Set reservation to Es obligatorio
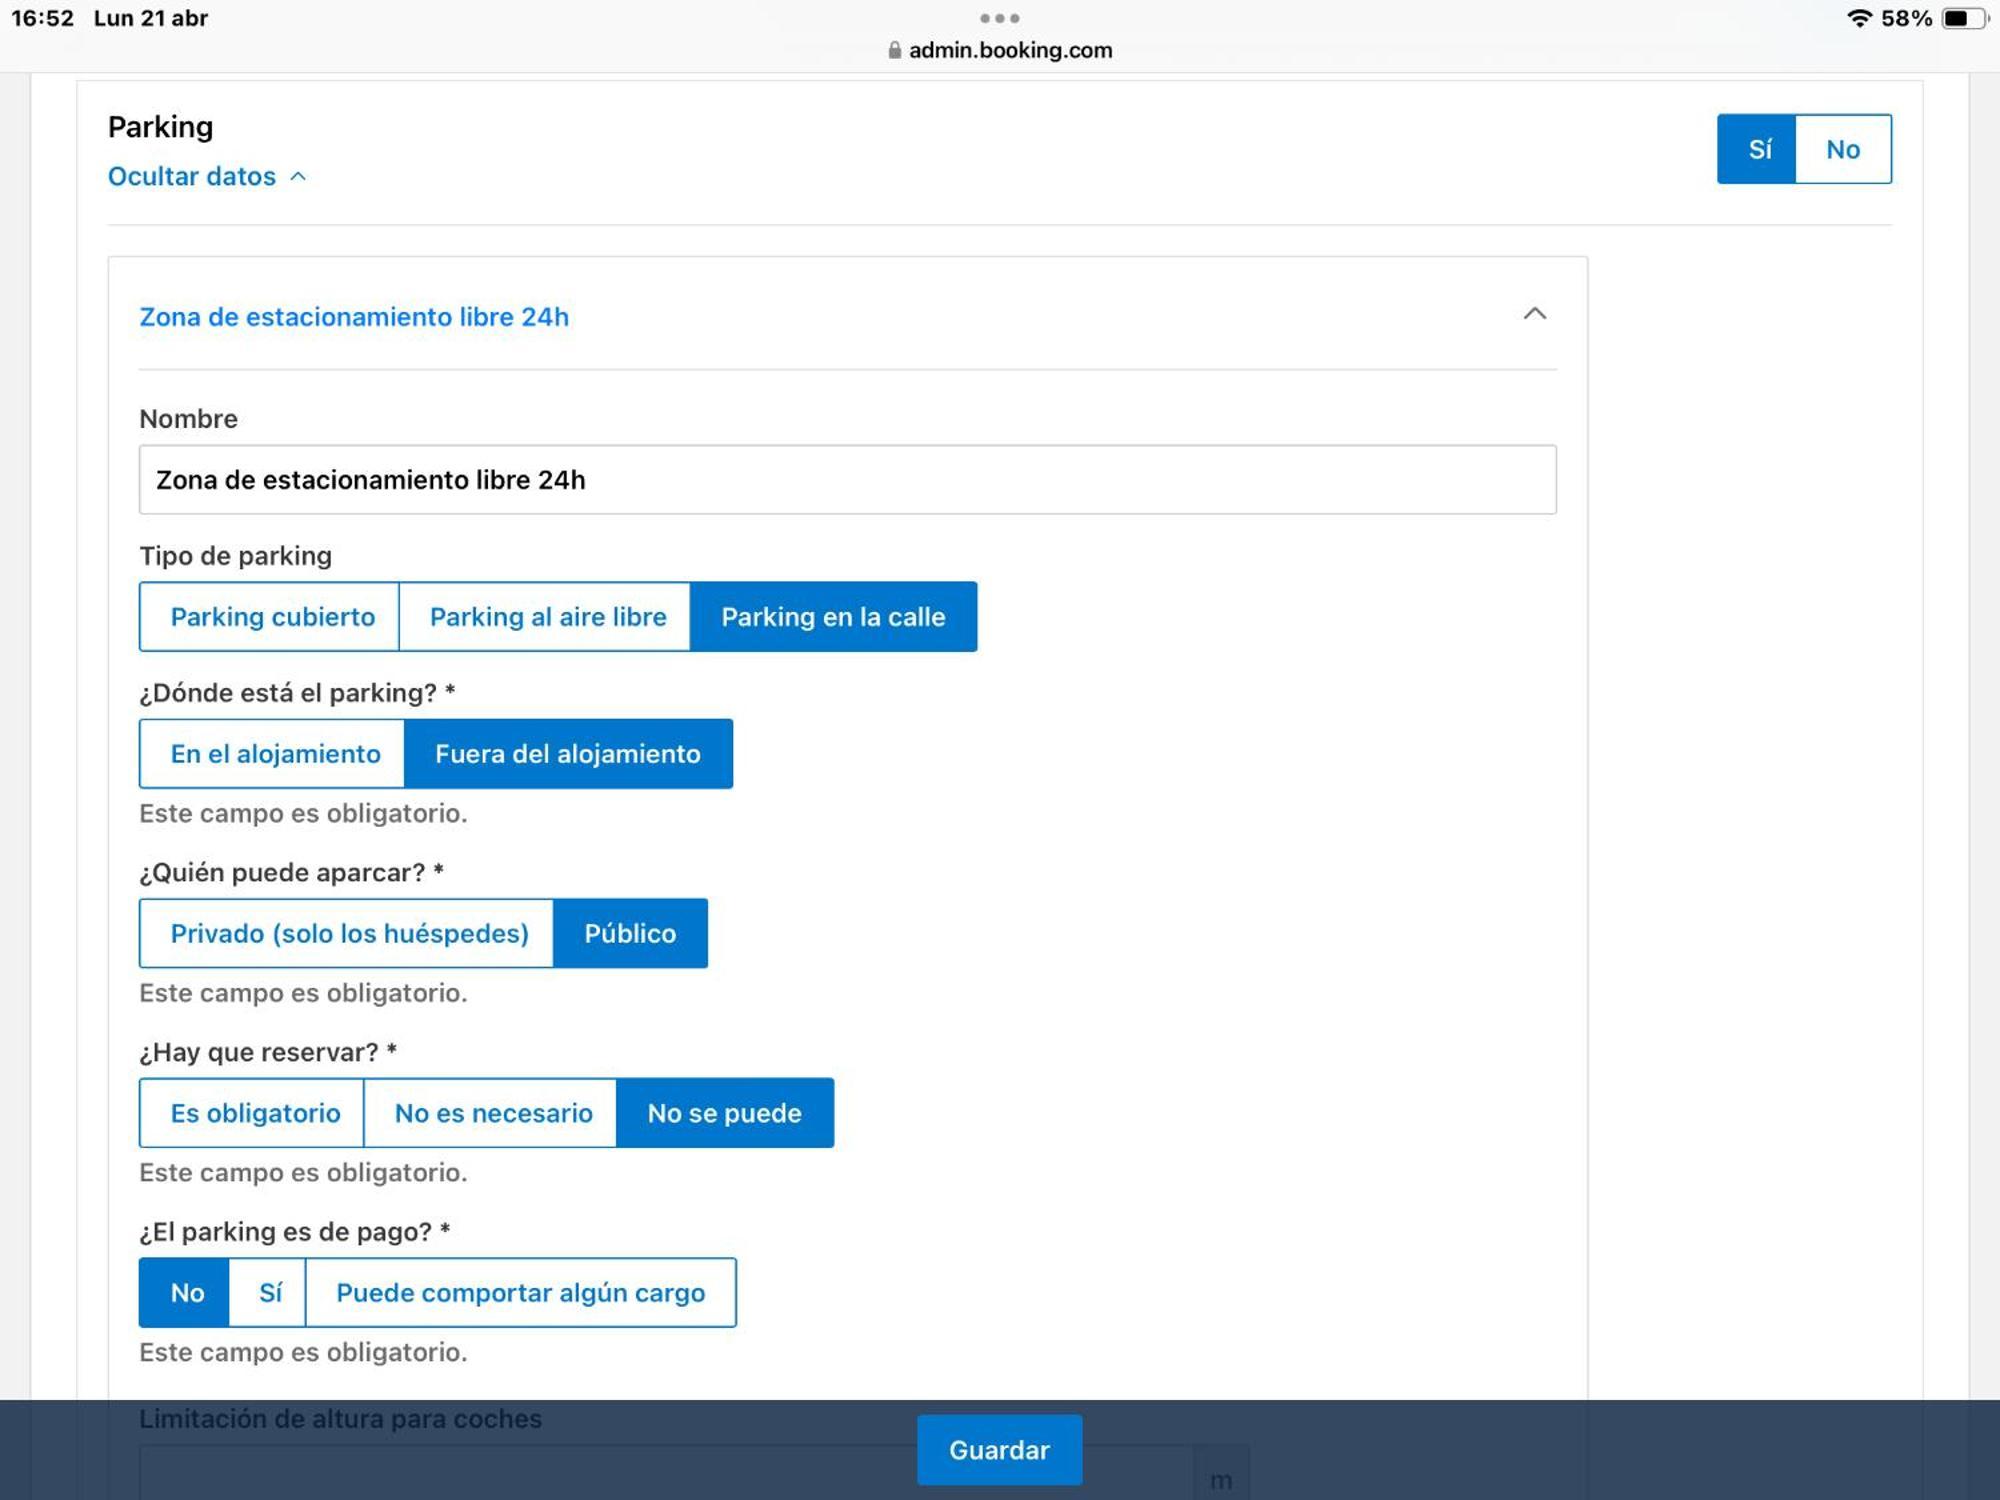 (253, 1113)
